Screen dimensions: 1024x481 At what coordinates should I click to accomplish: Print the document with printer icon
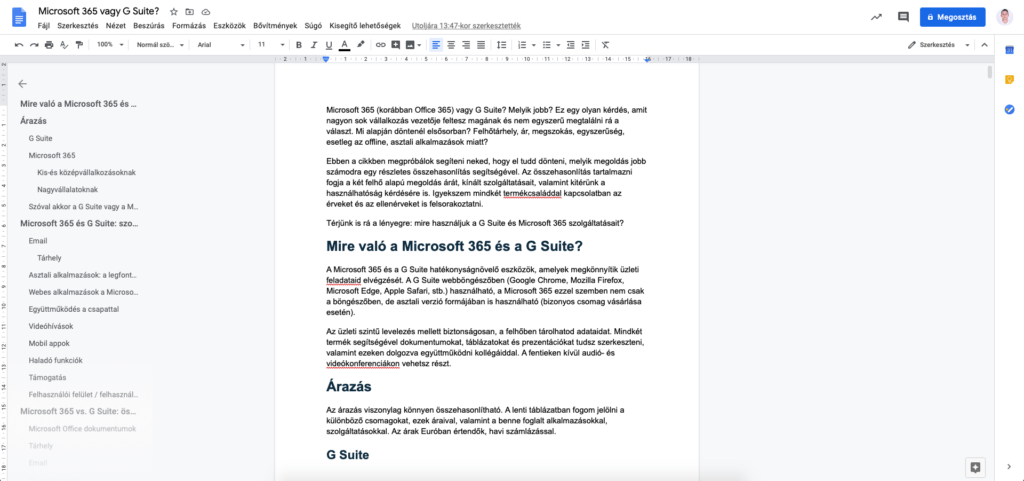48,45
